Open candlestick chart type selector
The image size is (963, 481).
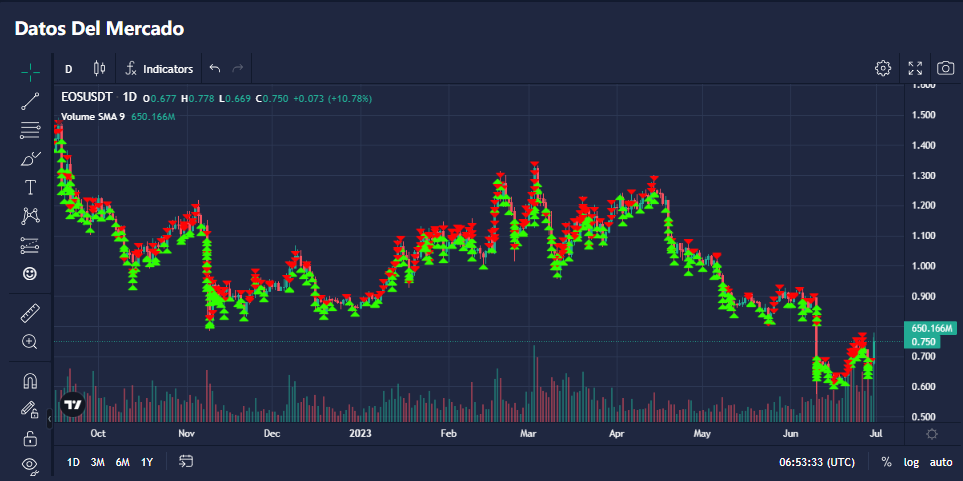98,69
